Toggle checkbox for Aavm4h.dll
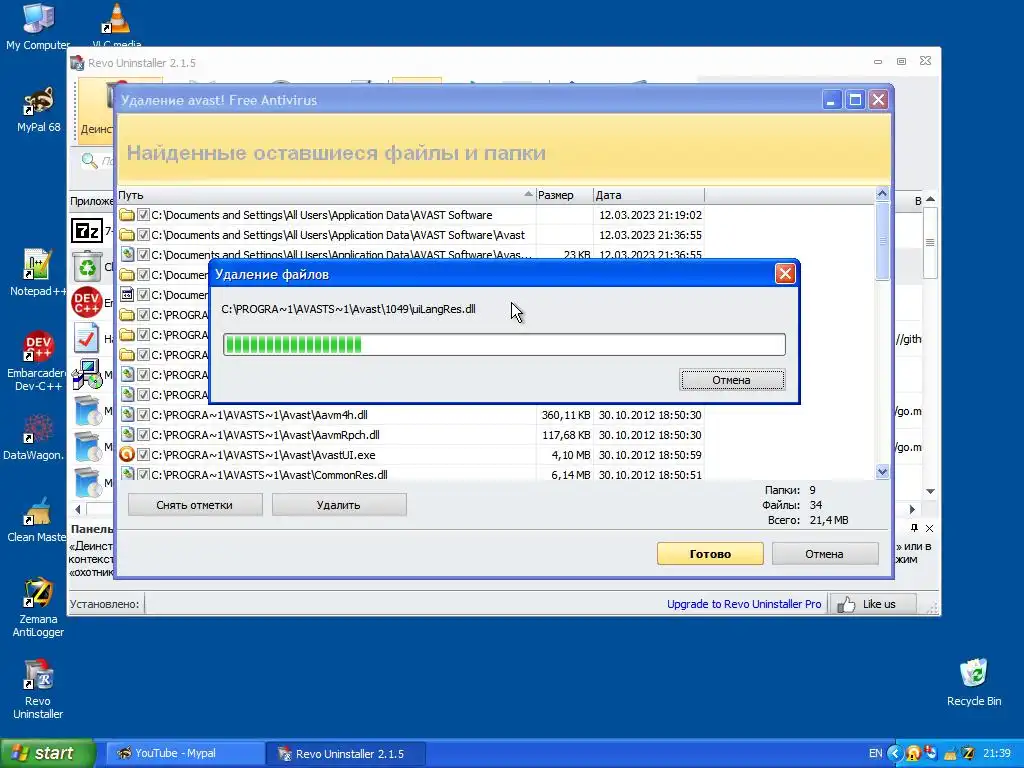 (x=143, y=415)
